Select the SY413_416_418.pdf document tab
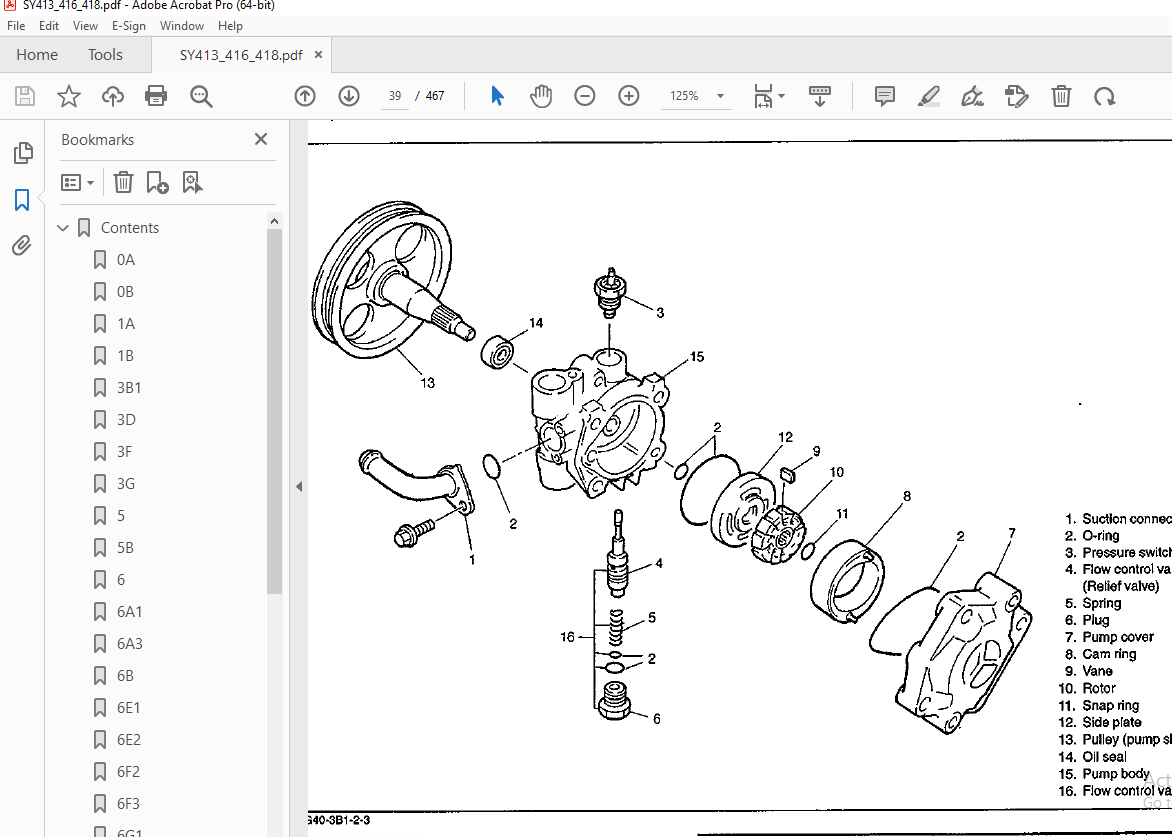The height and width of the screenshot is (837, 1172). [x=241, y=55]
